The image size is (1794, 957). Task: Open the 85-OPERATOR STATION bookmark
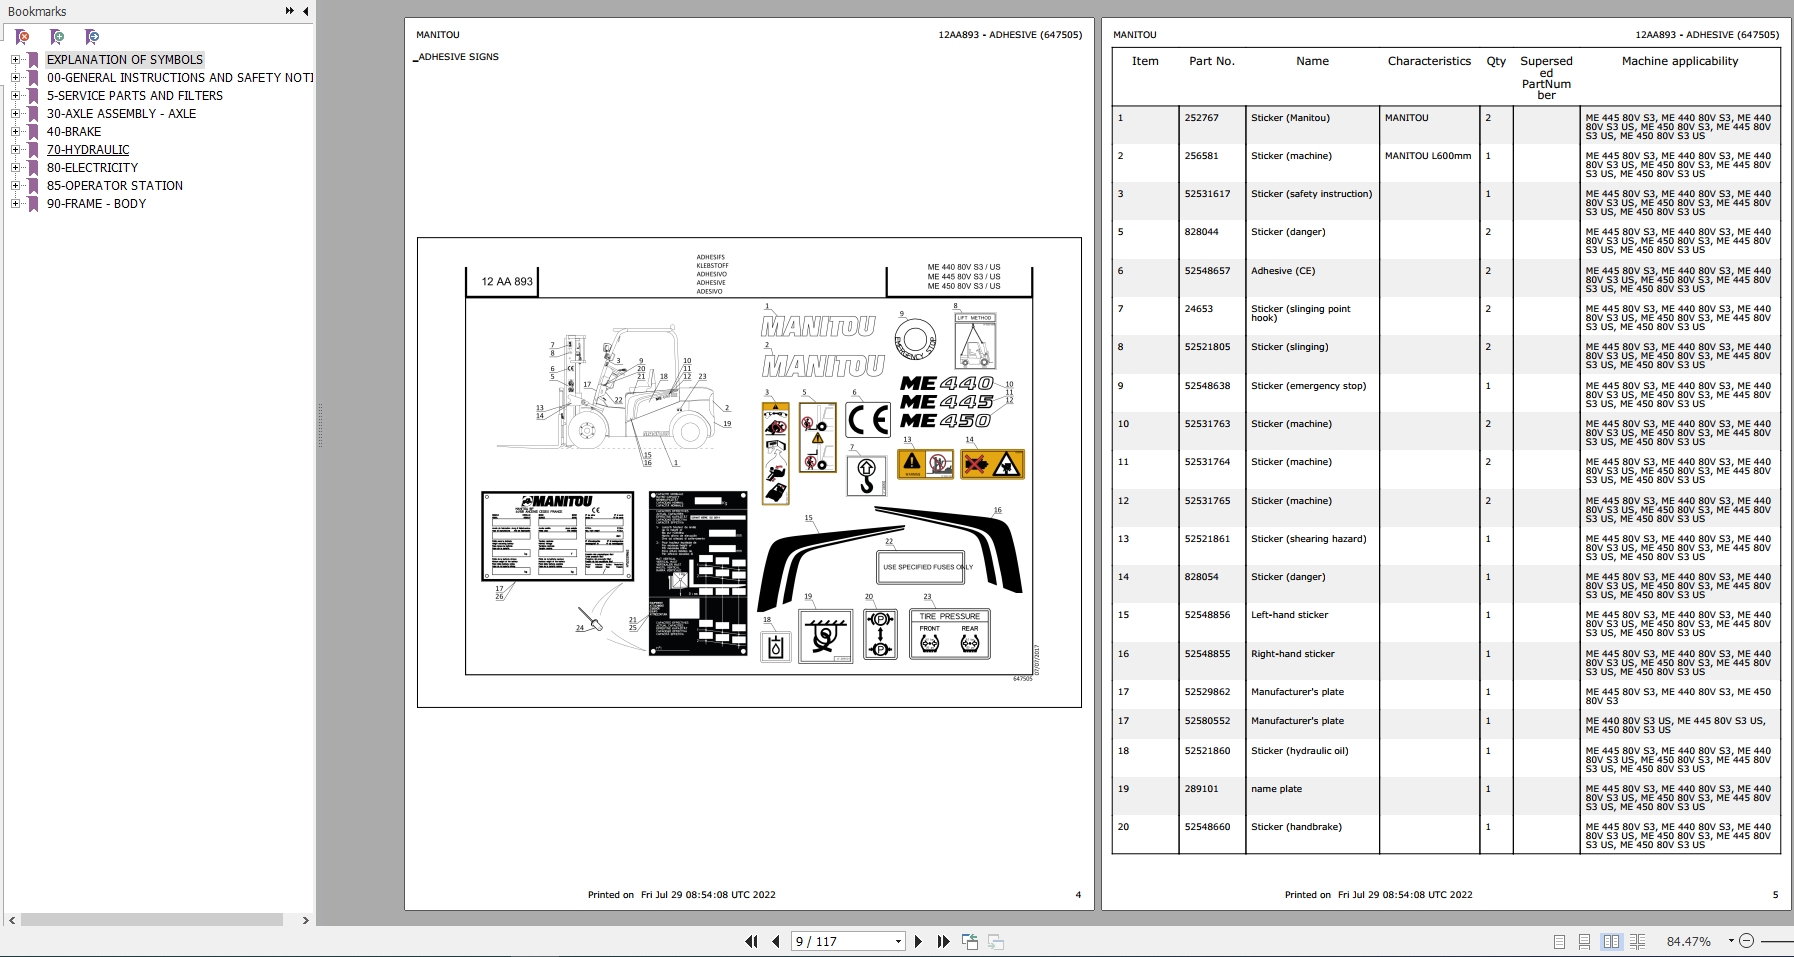[114, 186]
